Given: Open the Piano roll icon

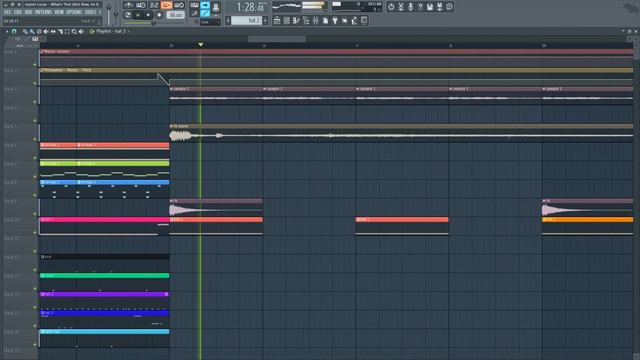Looking at the screenshot, I should point(296,20).
